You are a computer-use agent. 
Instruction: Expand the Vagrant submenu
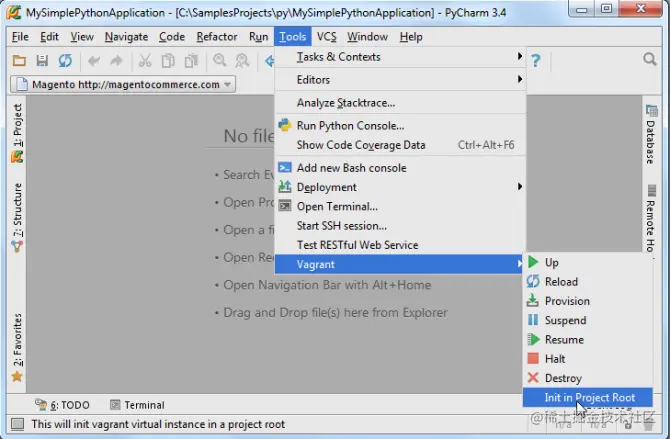tap(399, 264)
